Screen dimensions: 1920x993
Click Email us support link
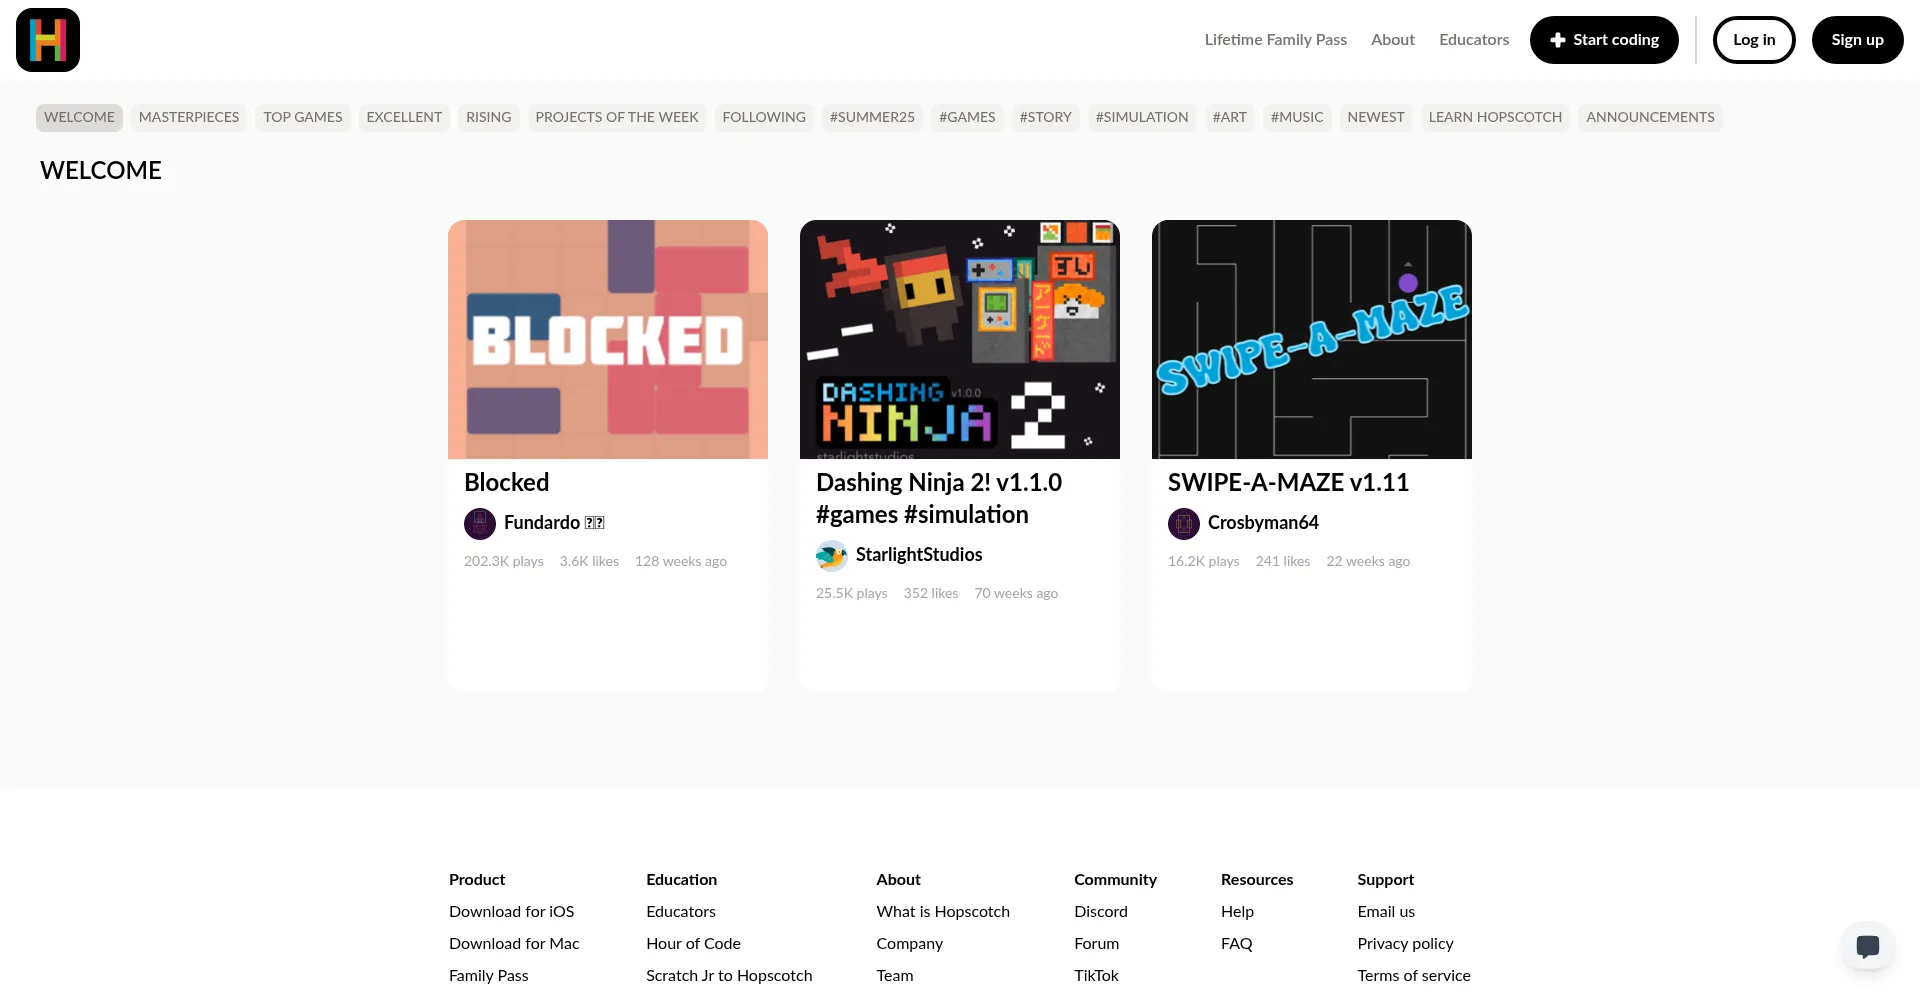tap(1386, 912)
